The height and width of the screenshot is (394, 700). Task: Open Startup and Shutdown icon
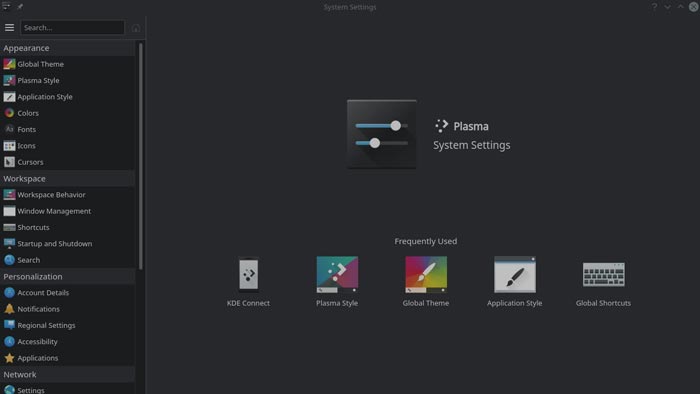click(9, 244)
